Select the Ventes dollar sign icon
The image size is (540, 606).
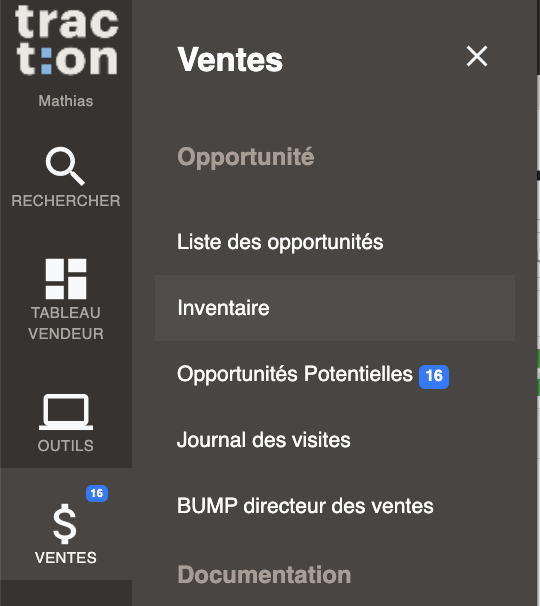pos(65,524)
